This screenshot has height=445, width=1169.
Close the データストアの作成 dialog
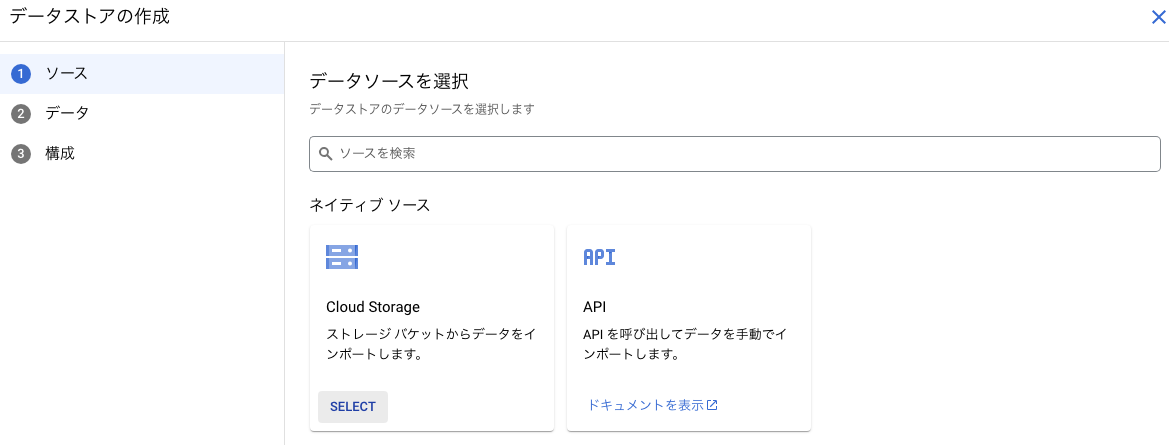point(1158,18)
